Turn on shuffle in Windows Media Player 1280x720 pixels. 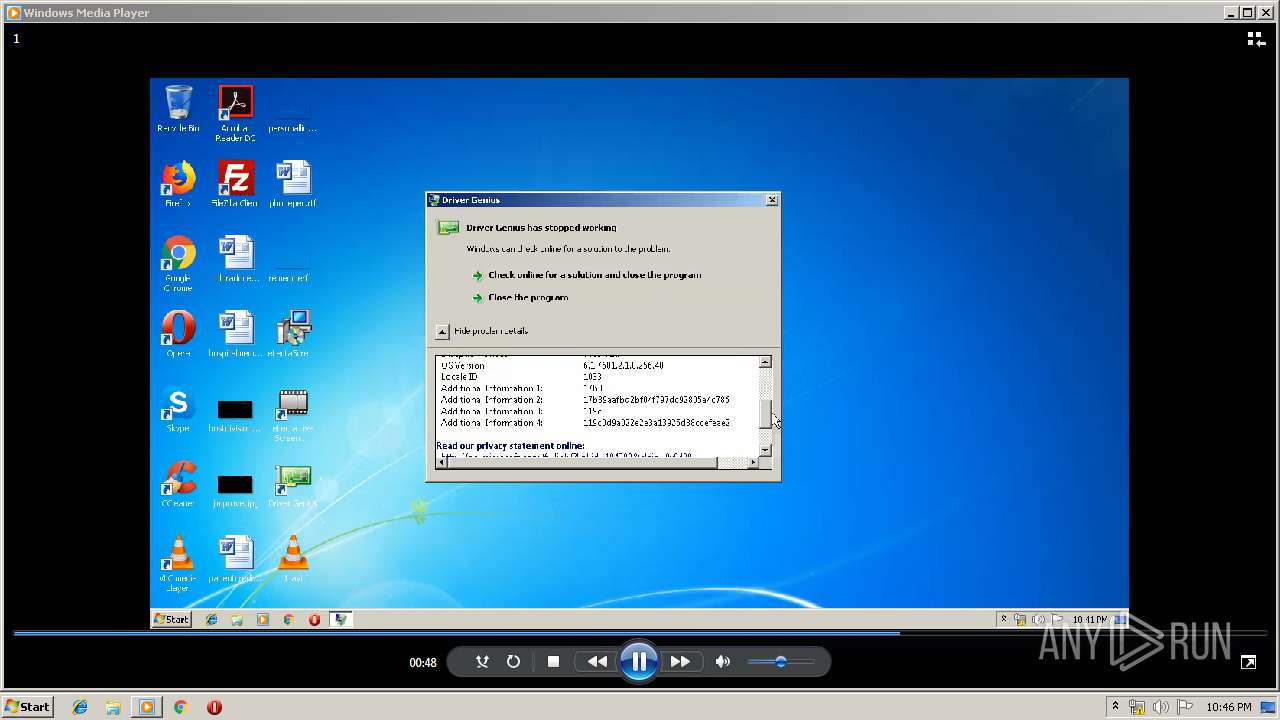click(482, 661)
